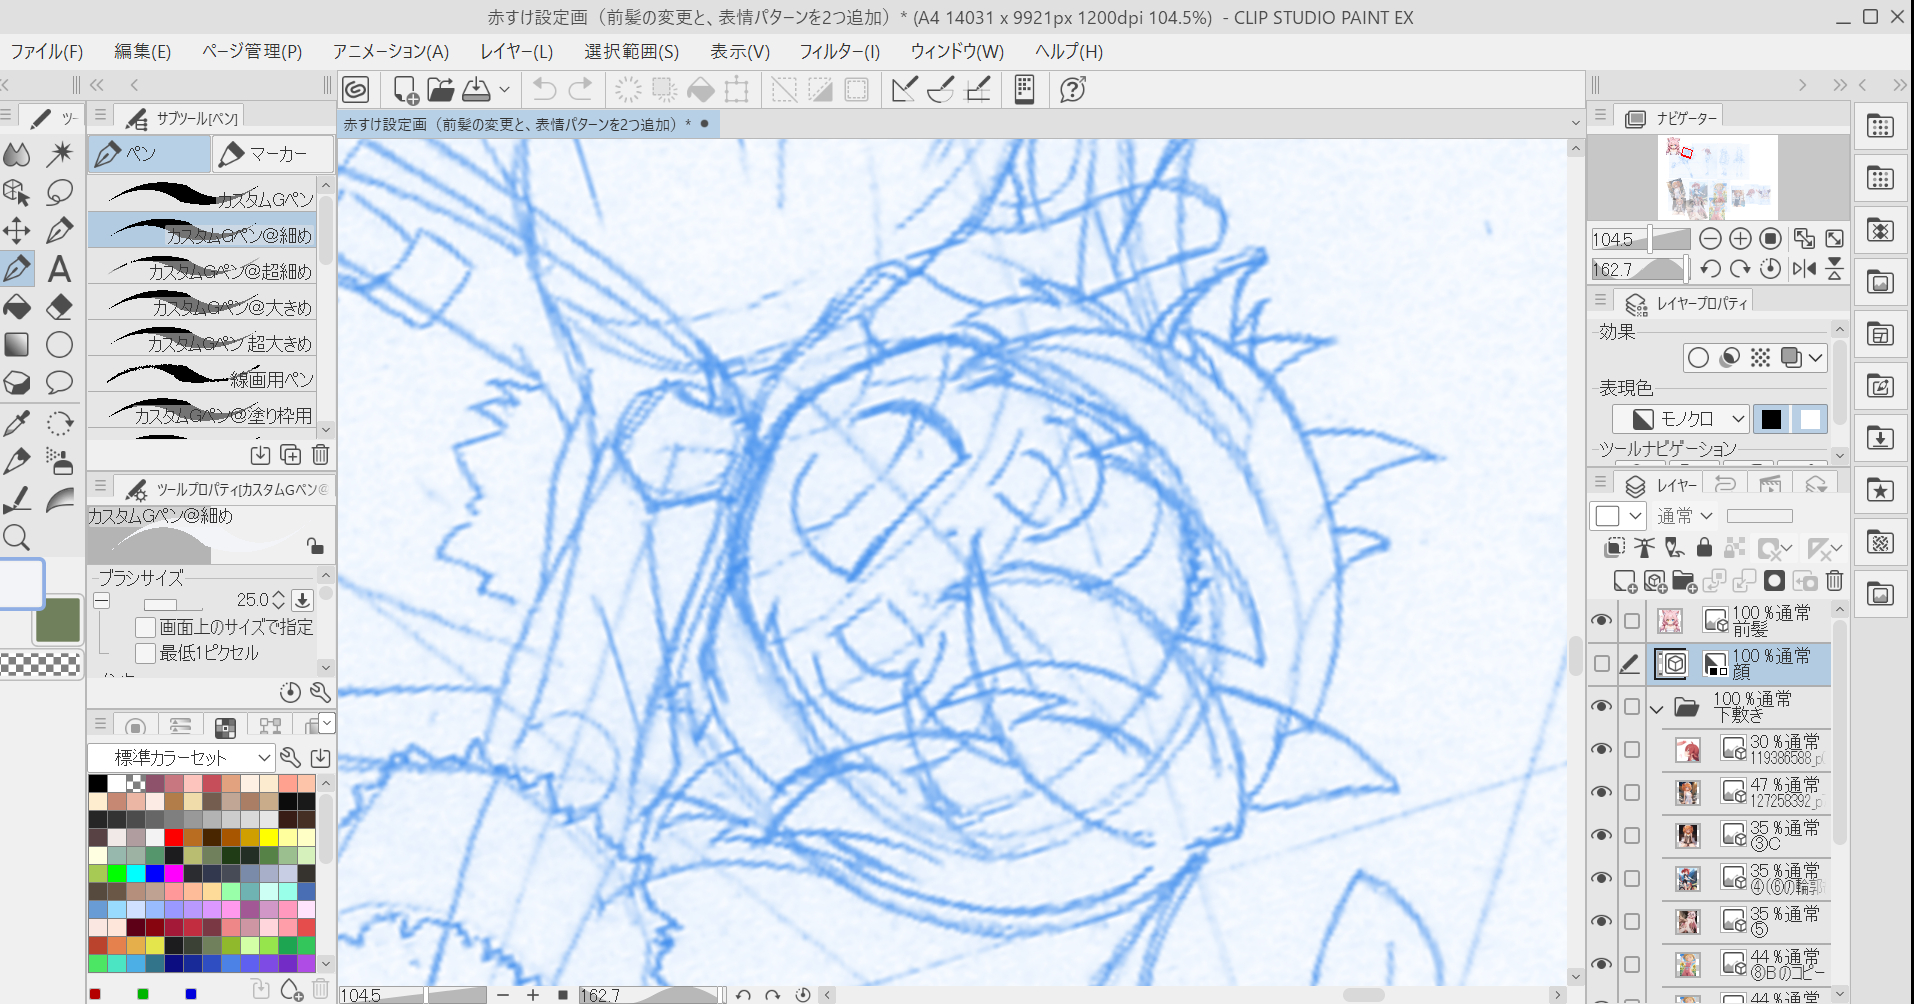The height and width of the screenshot is (1004, 1914).
Task: Open the palette color dropdown in Layer panel
Action: tap(1618, 516)
